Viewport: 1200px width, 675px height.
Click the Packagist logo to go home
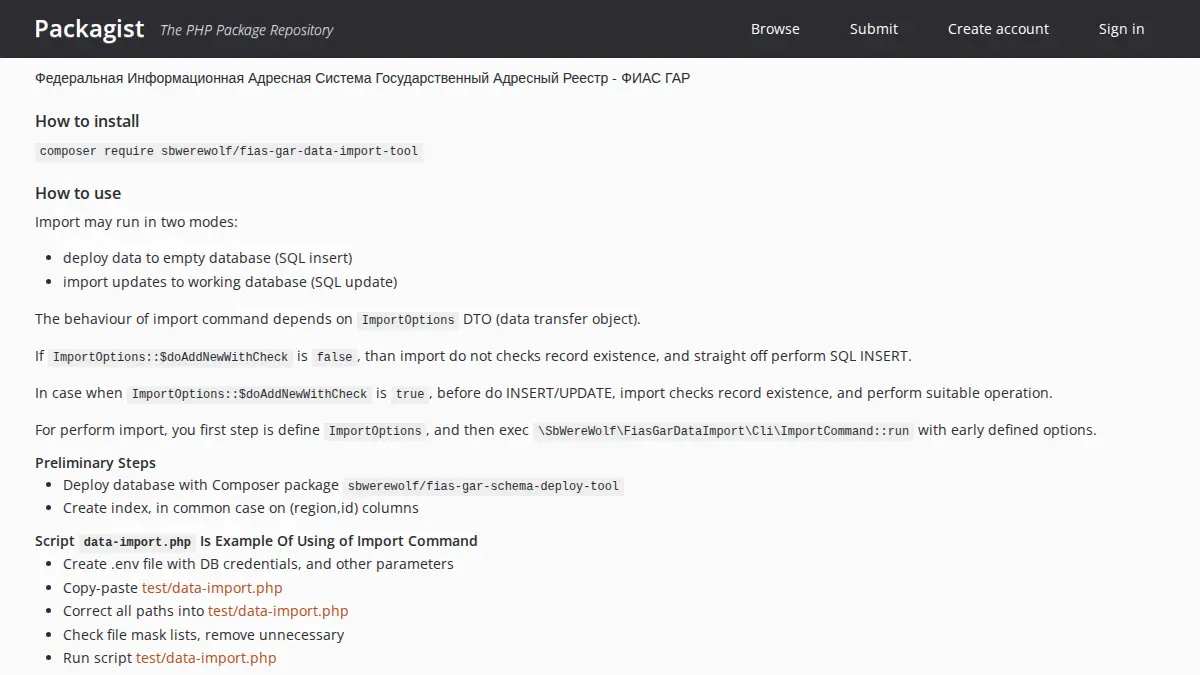(x=89, y=28)
